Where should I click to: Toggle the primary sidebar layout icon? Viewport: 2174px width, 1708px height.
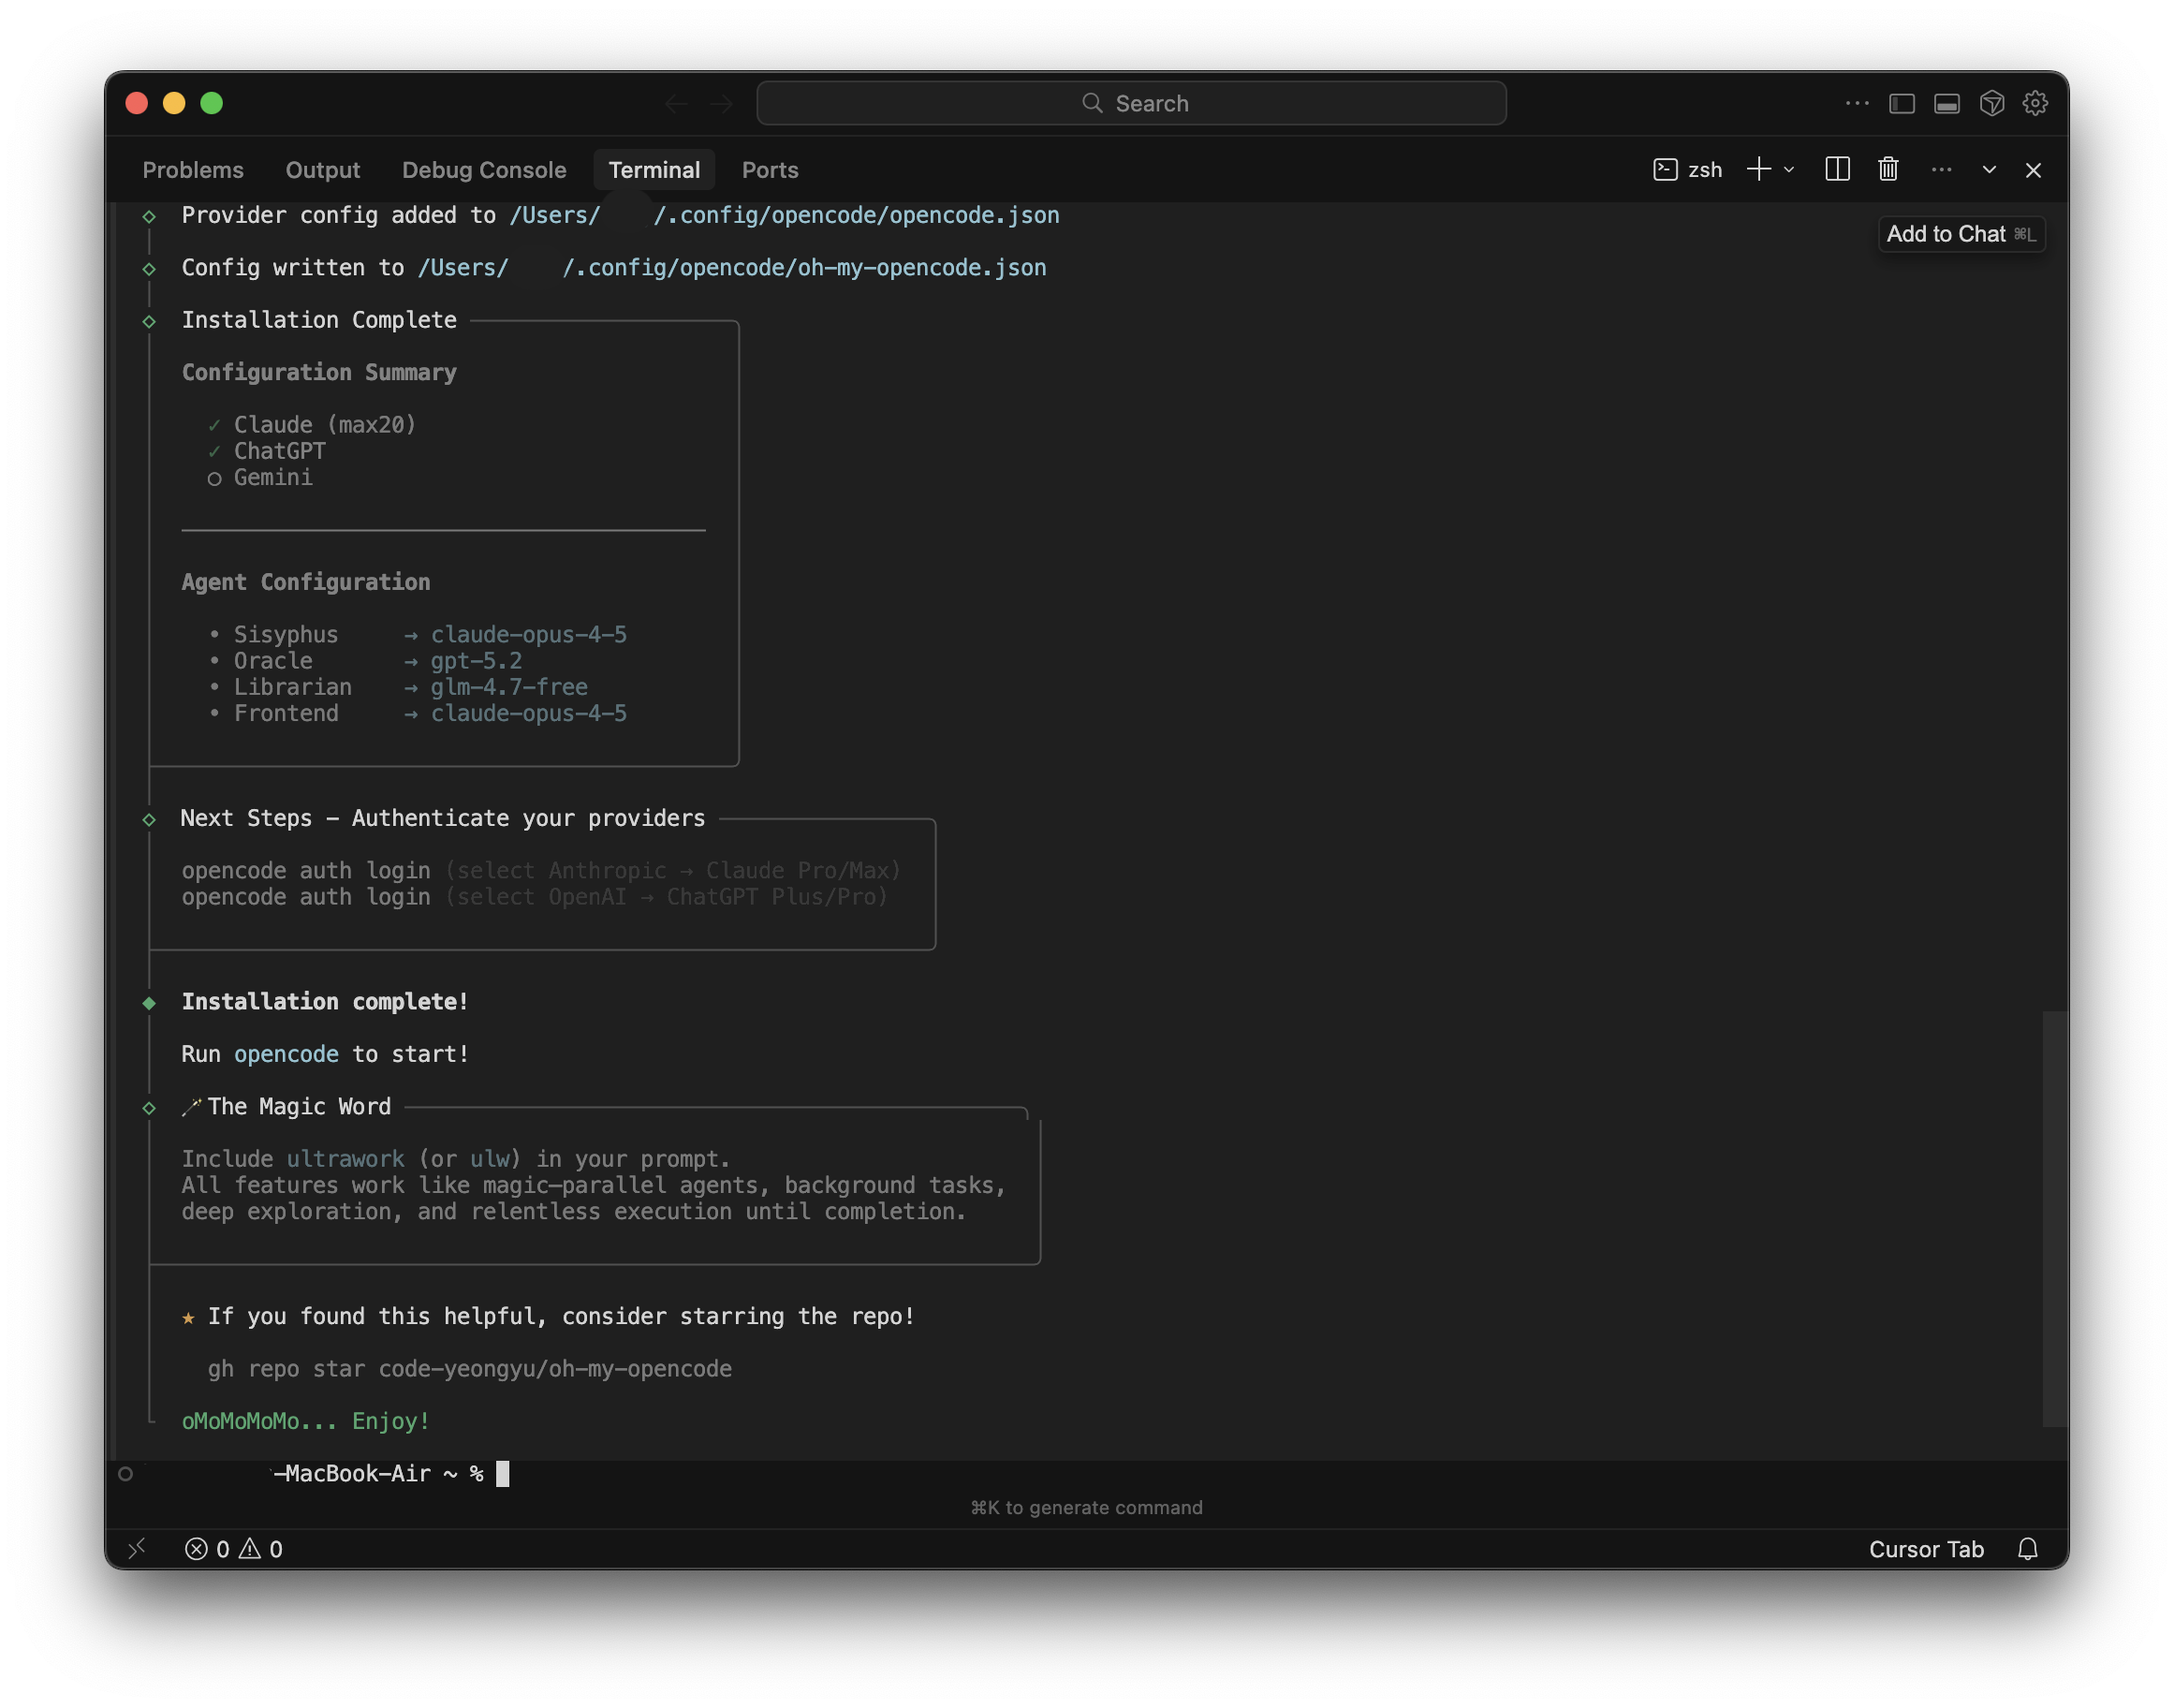click(x=1901, y=103)
